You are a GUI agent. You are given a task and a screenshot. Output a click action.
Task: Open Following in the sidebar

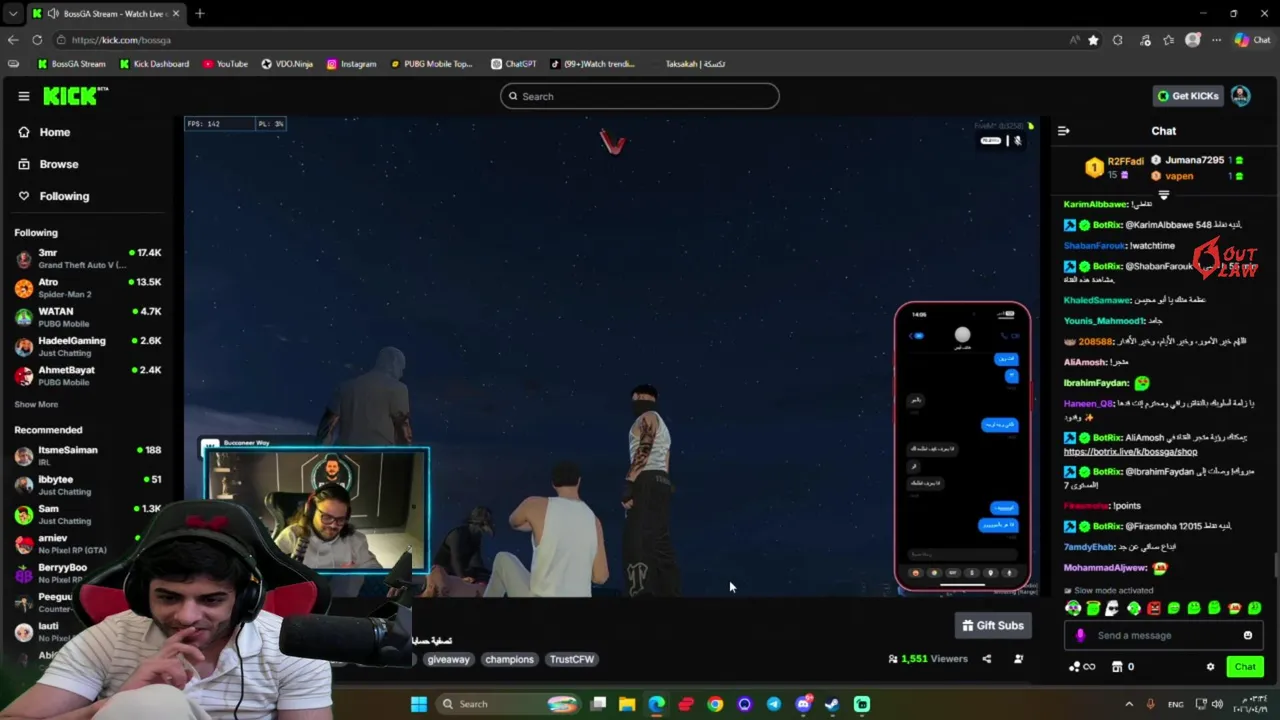click(54, 196)
